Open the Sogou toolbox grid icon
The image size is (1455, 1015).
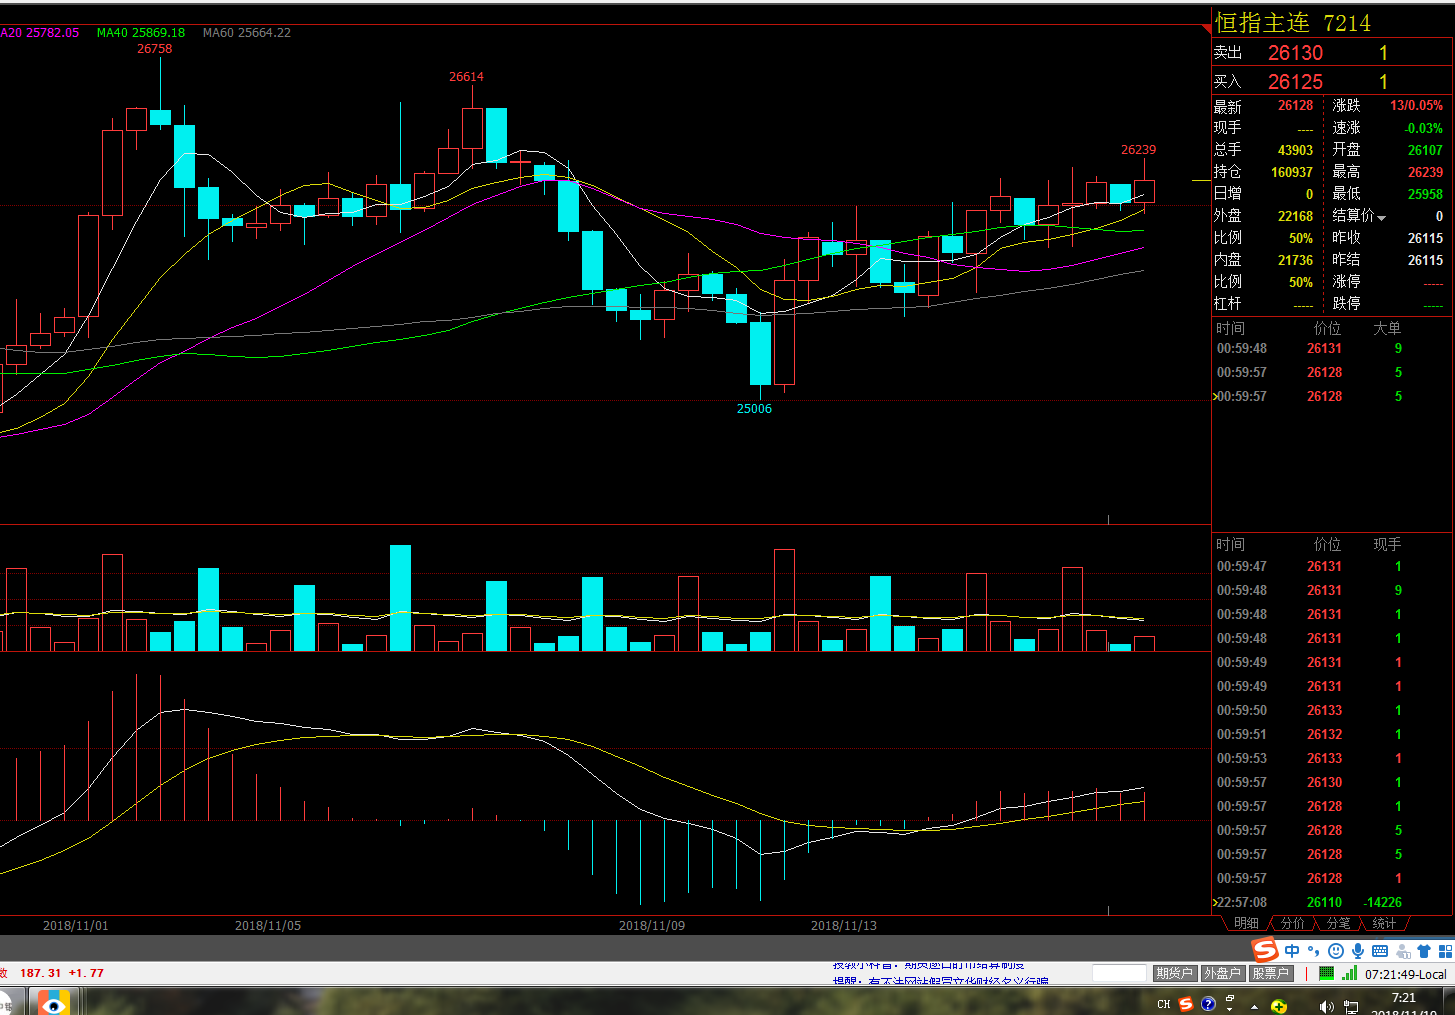tap(1445, 951)
